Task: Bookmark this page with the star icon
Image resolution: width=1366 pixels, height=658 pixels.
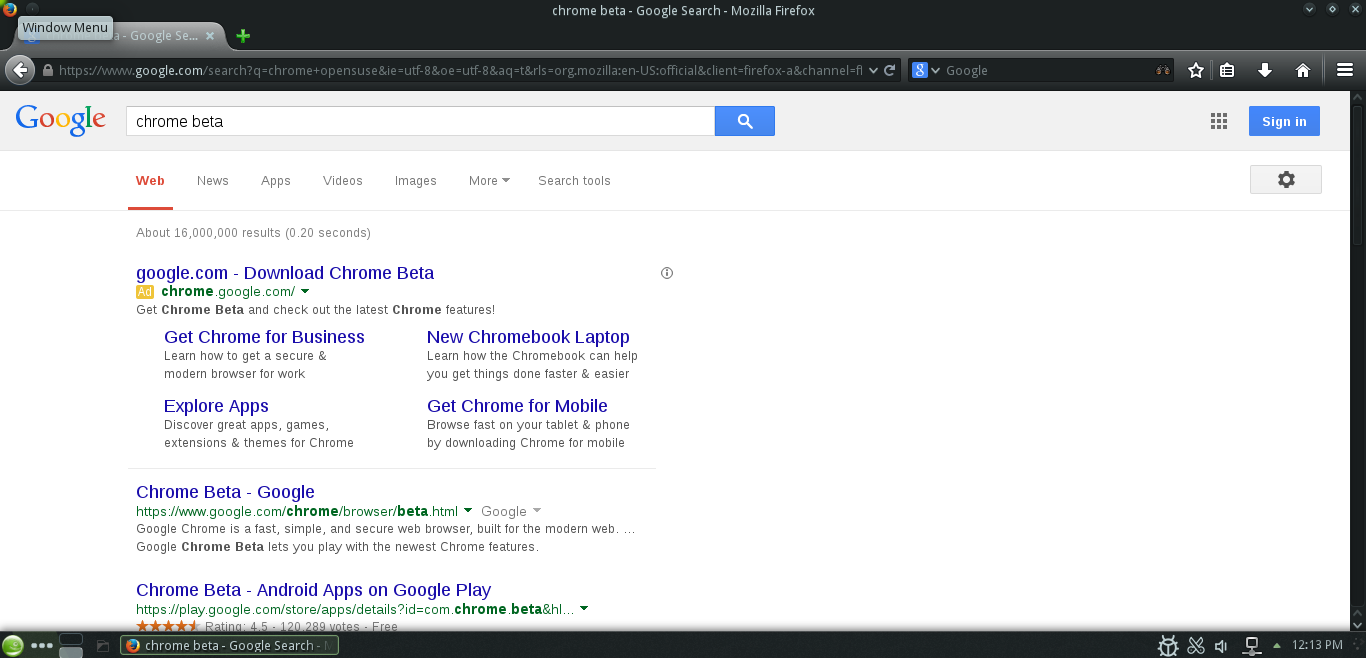Action: (1196, 70)
